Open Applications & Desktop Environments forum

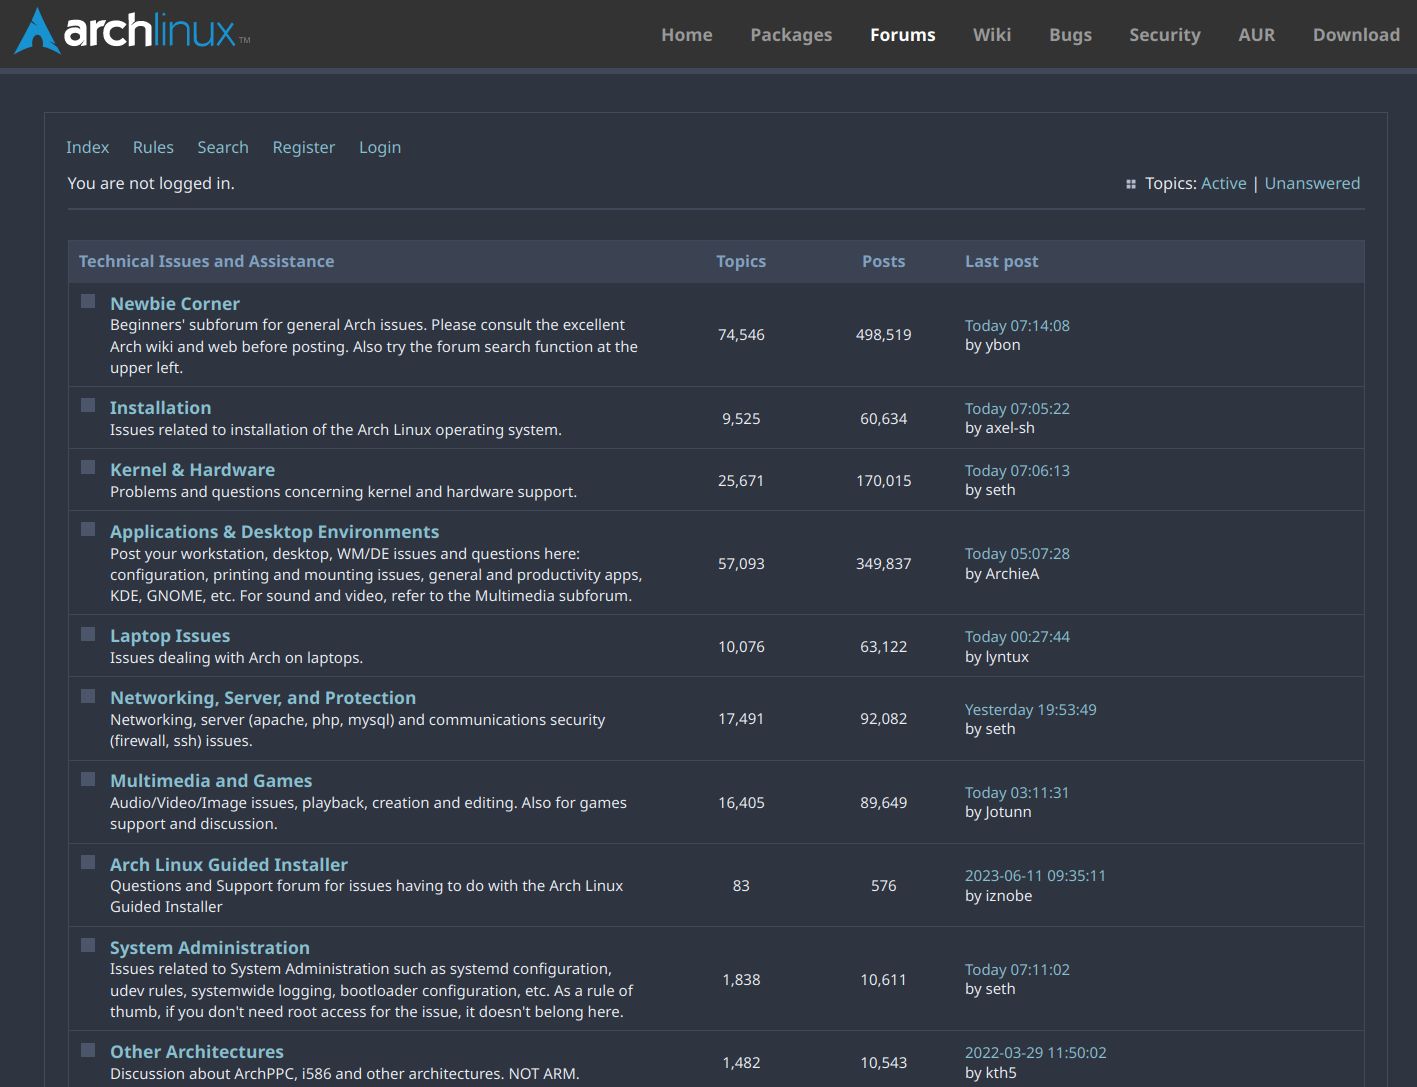(x=274, y=531)
